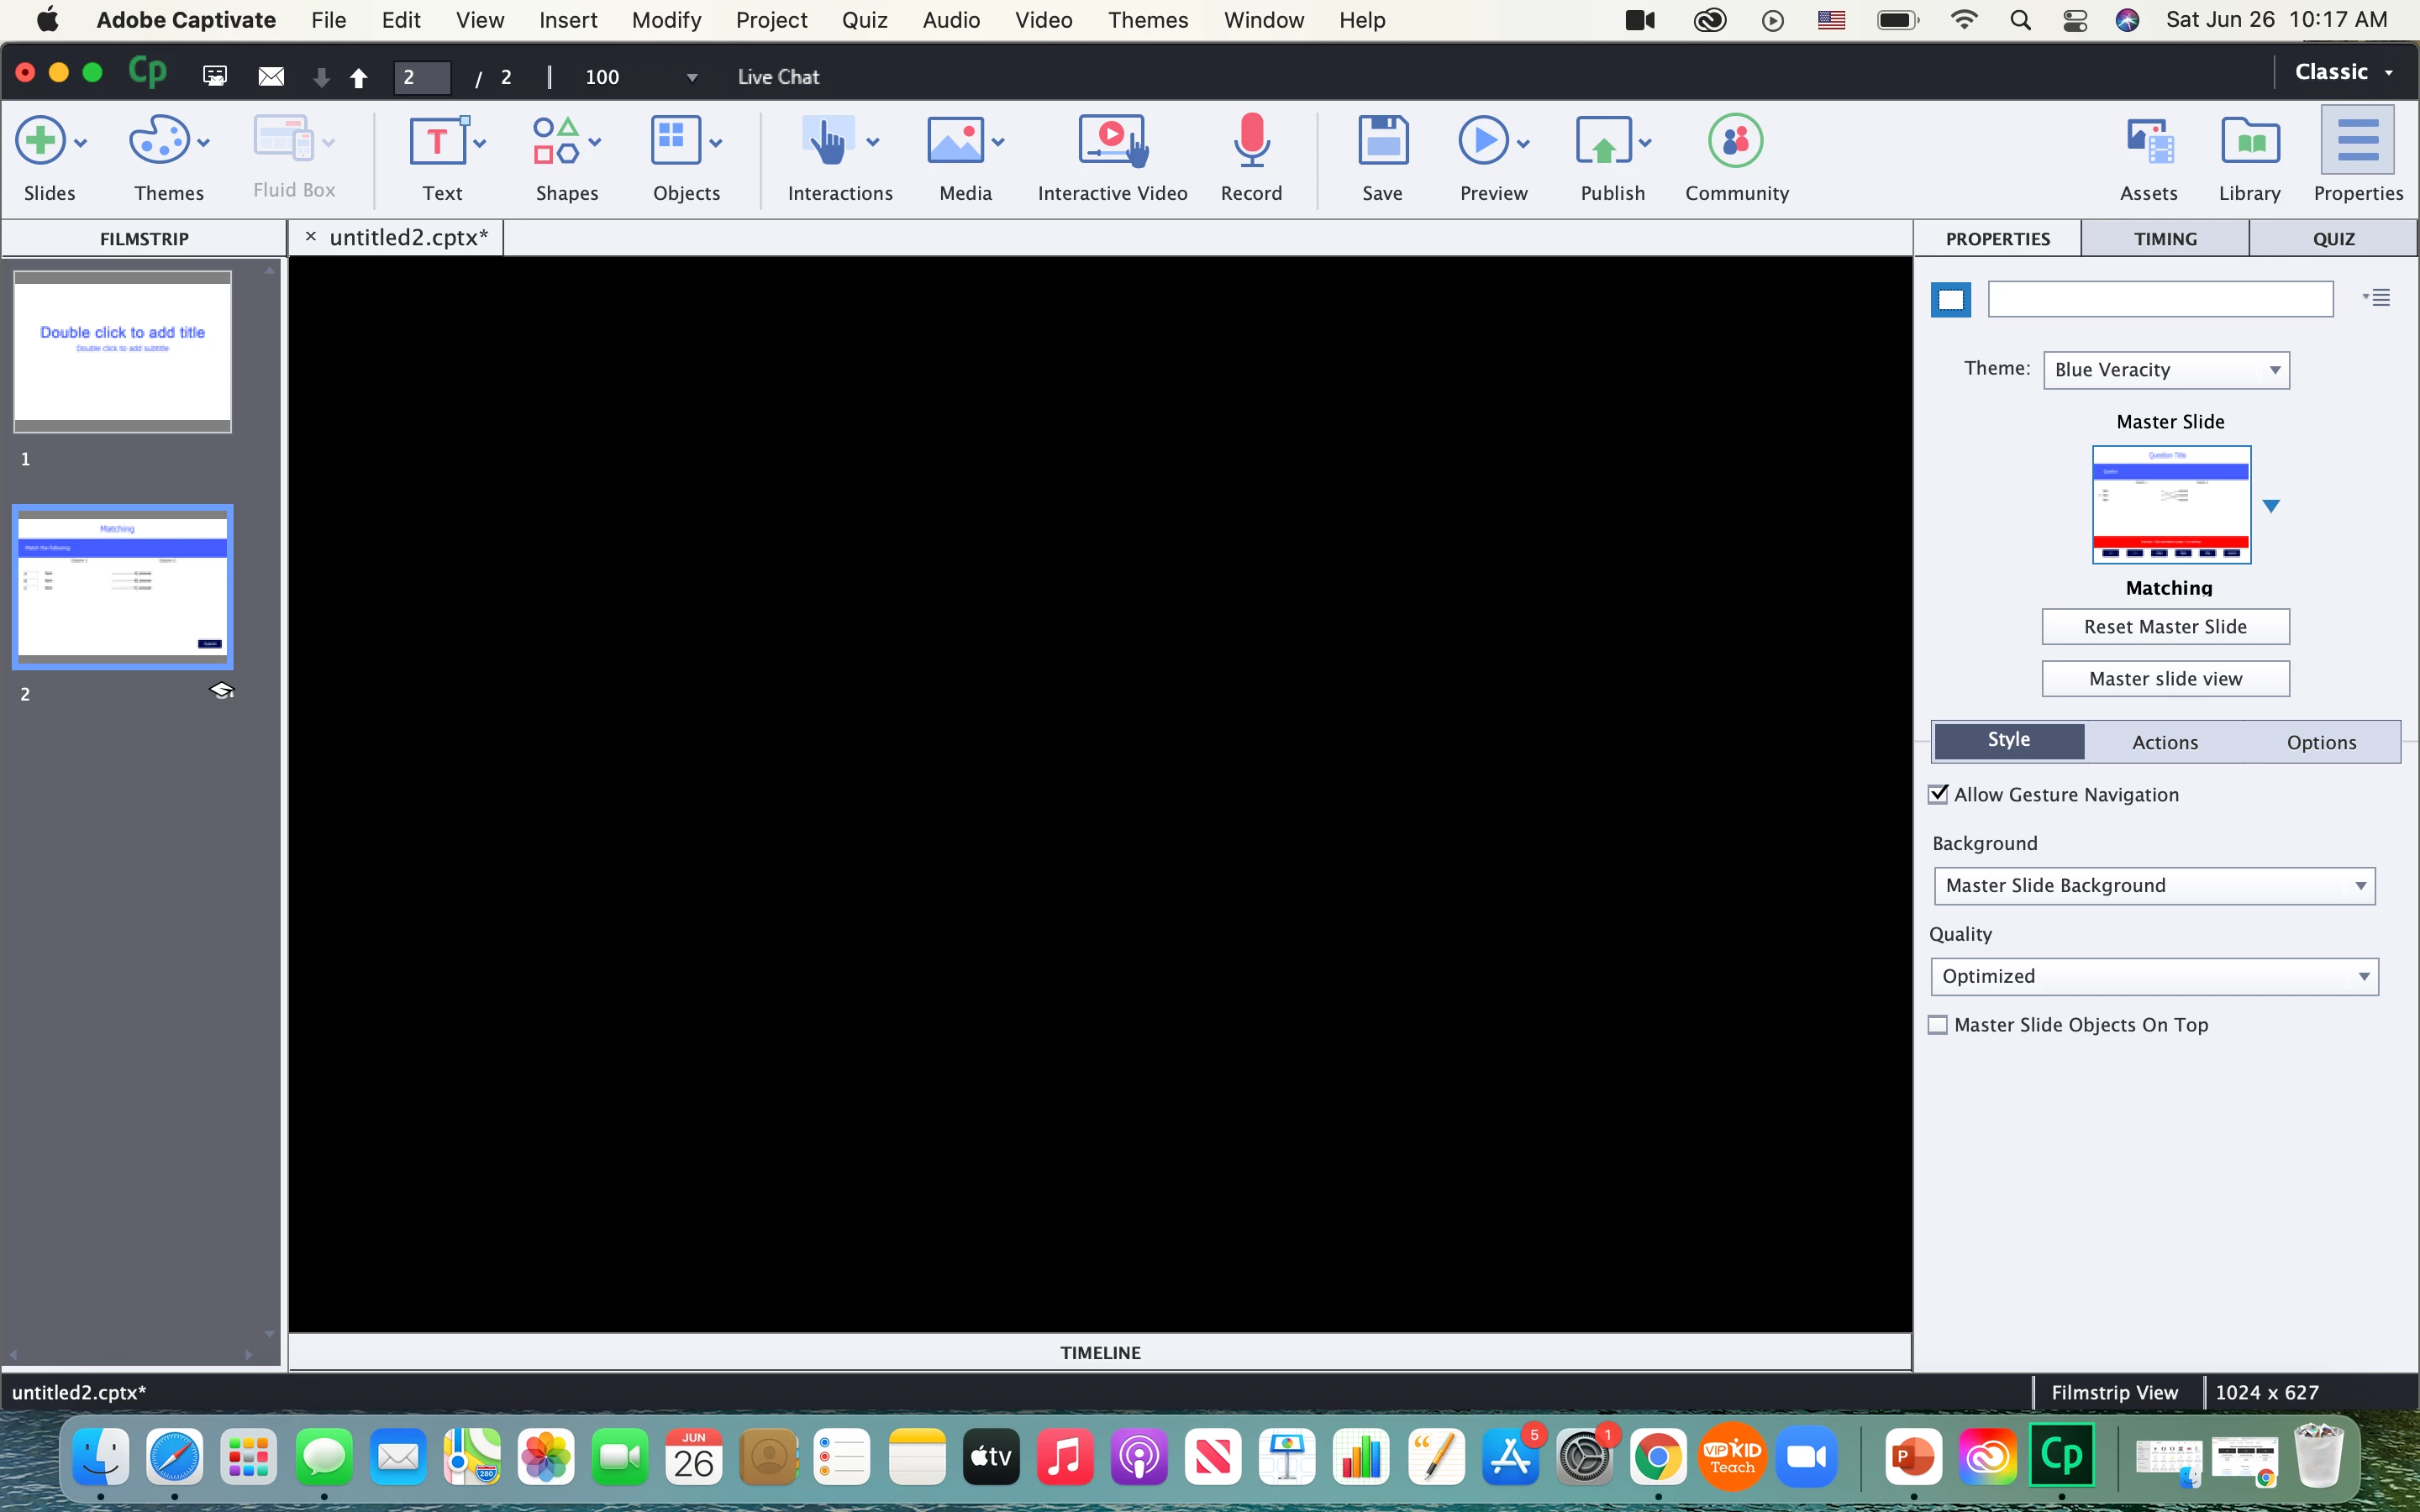Click the Record microphone icon
The height and width of the screenshot is (1512, 2420).
(x=1250, y=141)
